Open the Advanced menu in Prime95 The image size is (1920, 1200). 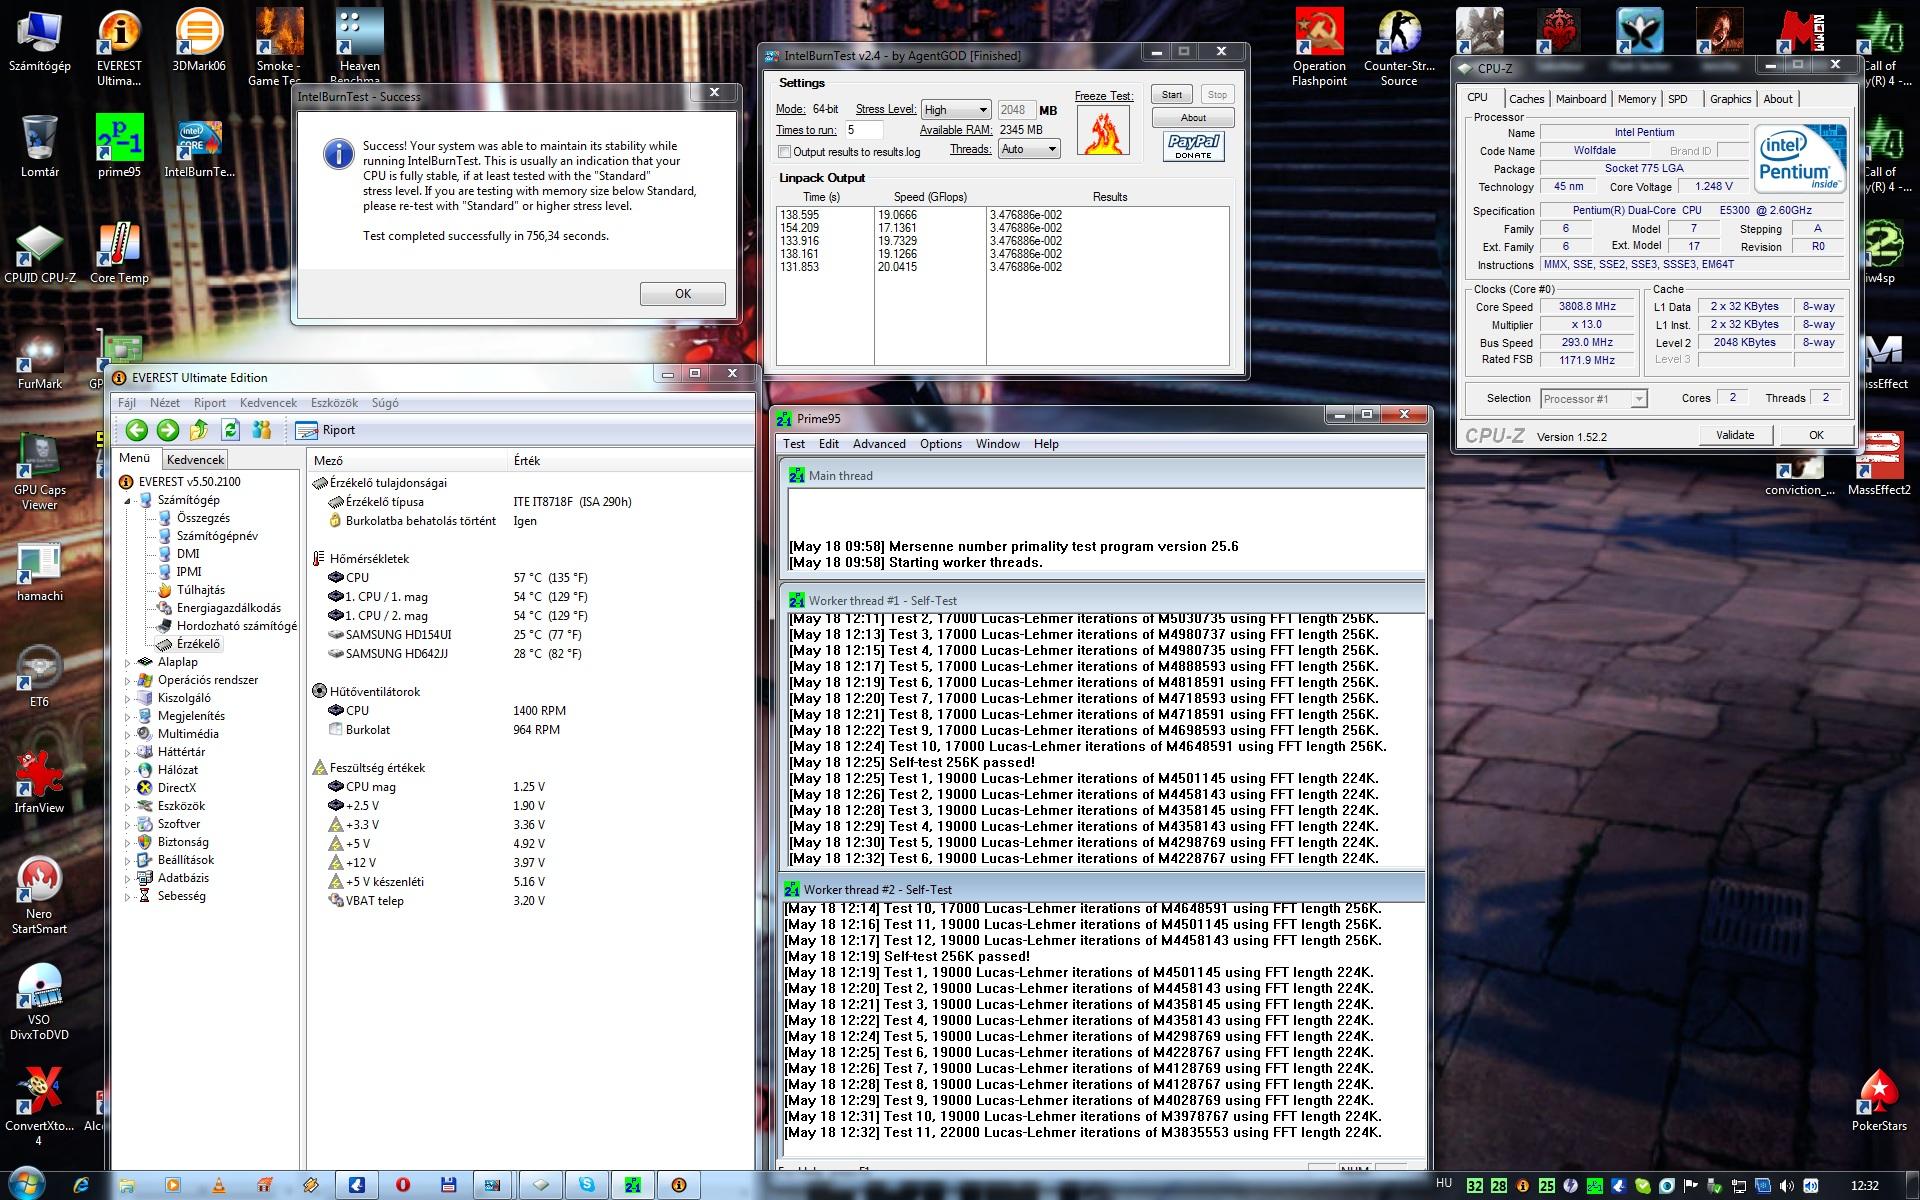[879, 444]
